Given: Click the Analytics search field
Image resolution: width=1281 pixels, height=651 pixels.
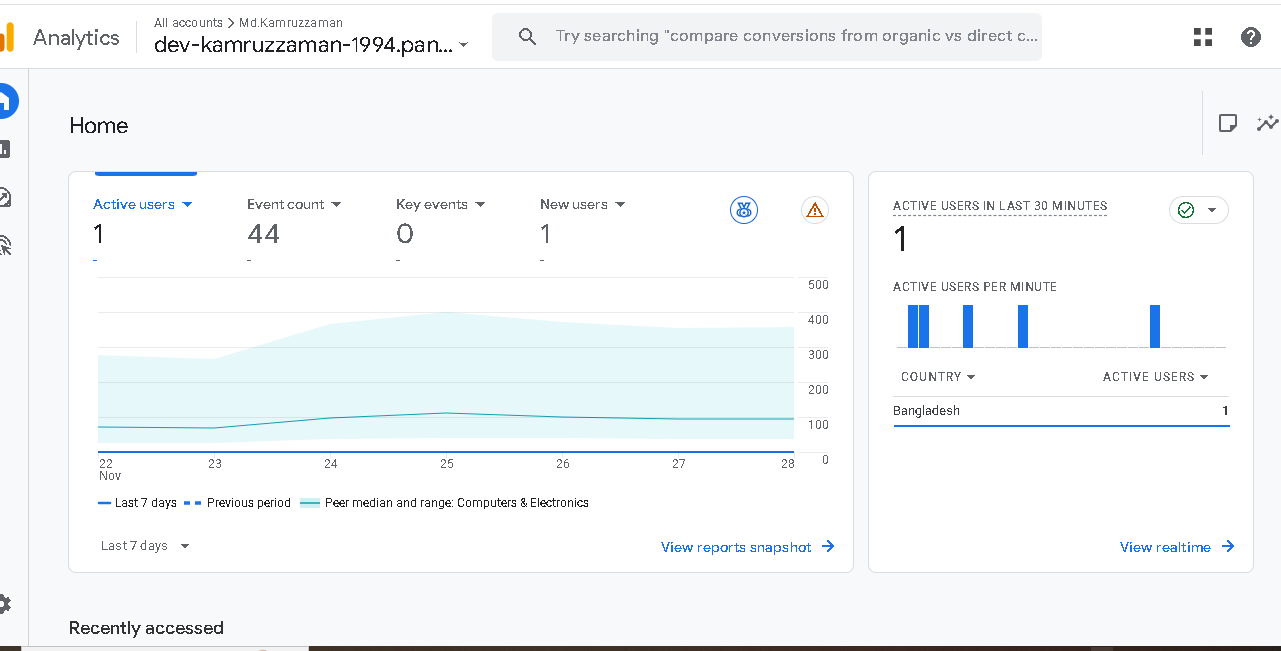Looking at the screenshot, I should point(790,37).
